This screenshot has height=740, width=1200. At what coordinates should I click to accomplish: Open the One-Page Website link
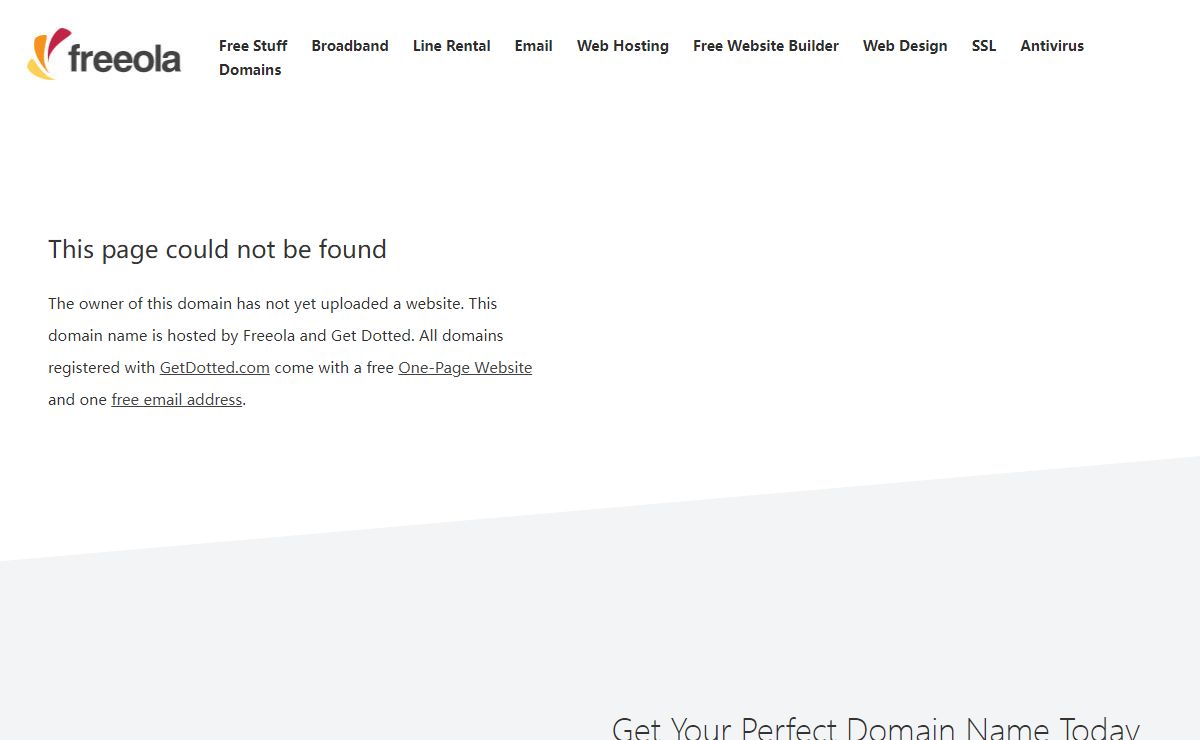[x=465, y=368]
